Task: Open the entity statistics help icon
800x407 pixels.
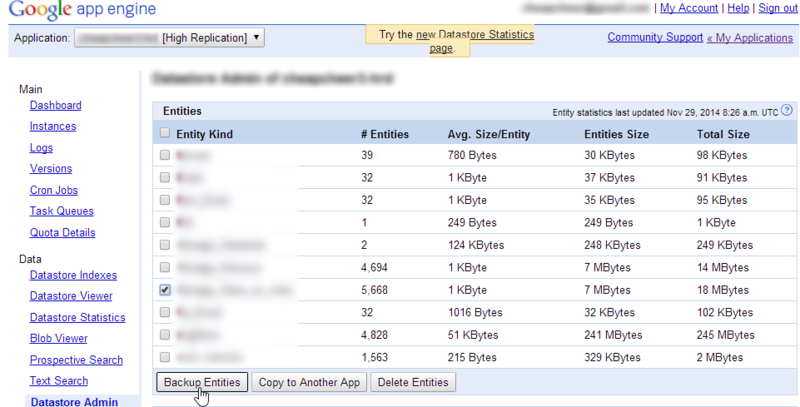Action: pyautogui.click(x=787, y=110)
